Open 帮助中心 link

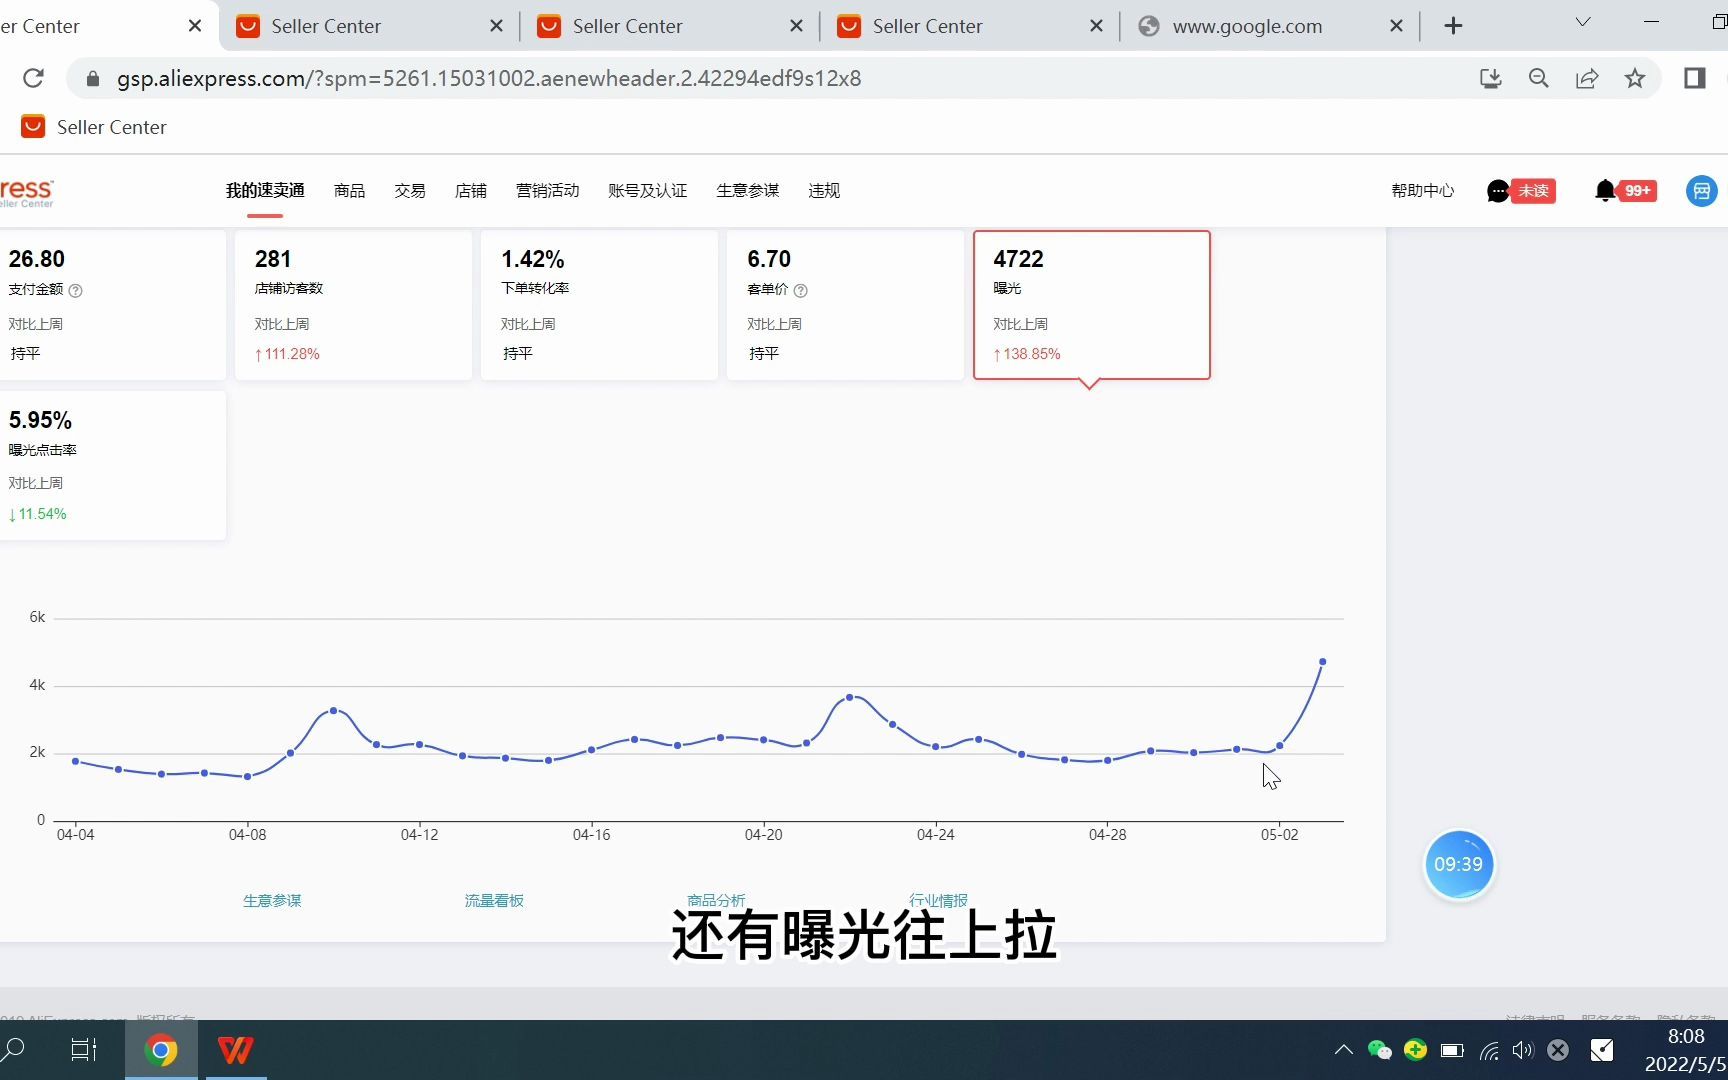click(x=1423, y=191)
